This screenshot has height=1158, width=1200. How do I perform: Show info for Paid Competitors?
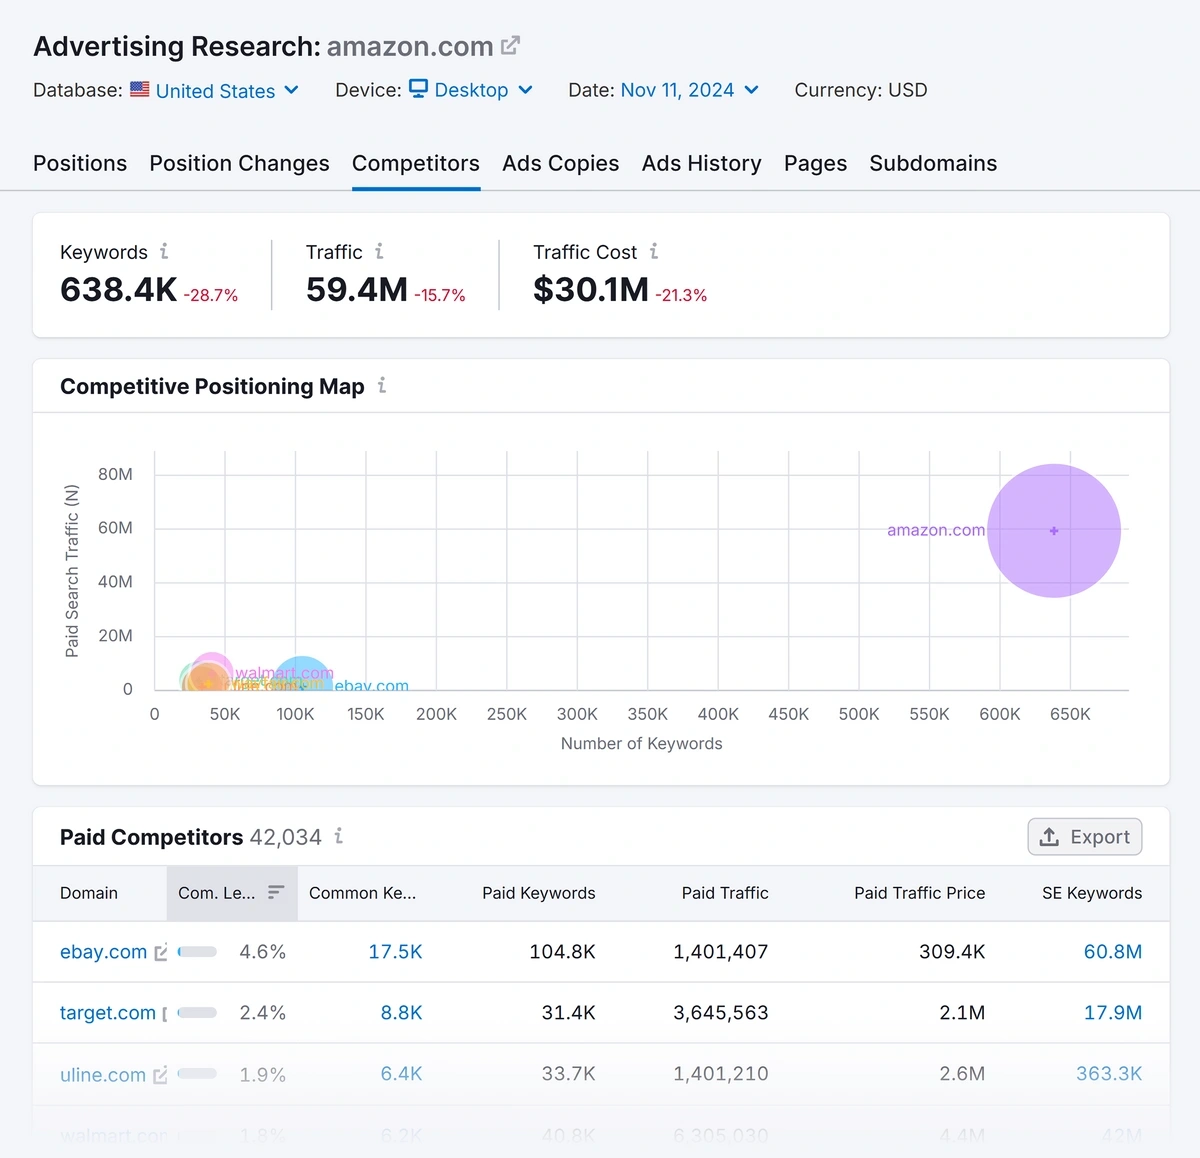(x=339, y=836)
